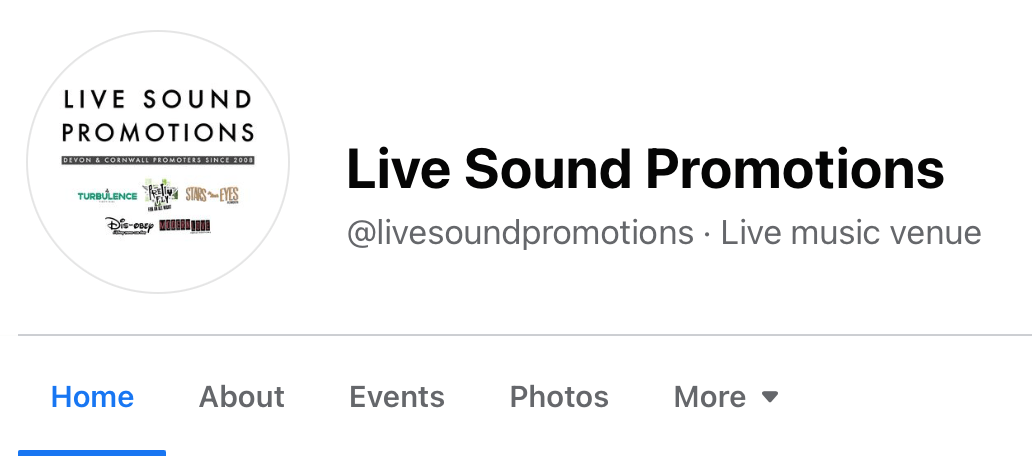Click the LIVE SOUND text in the avatar
1032x456 pixels.
click(x=158, y=100)
